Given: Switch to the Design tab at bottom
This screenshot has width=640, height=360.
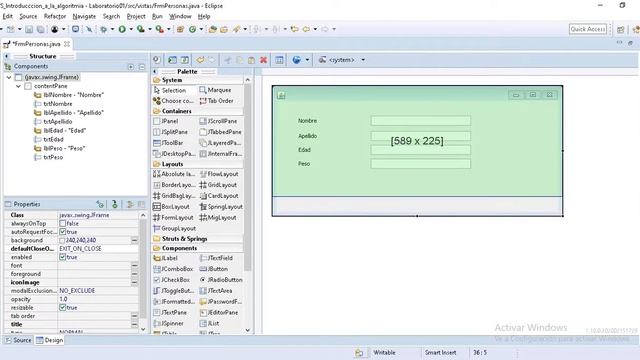Looking at the screenshot, I should (x=49, y=340).
